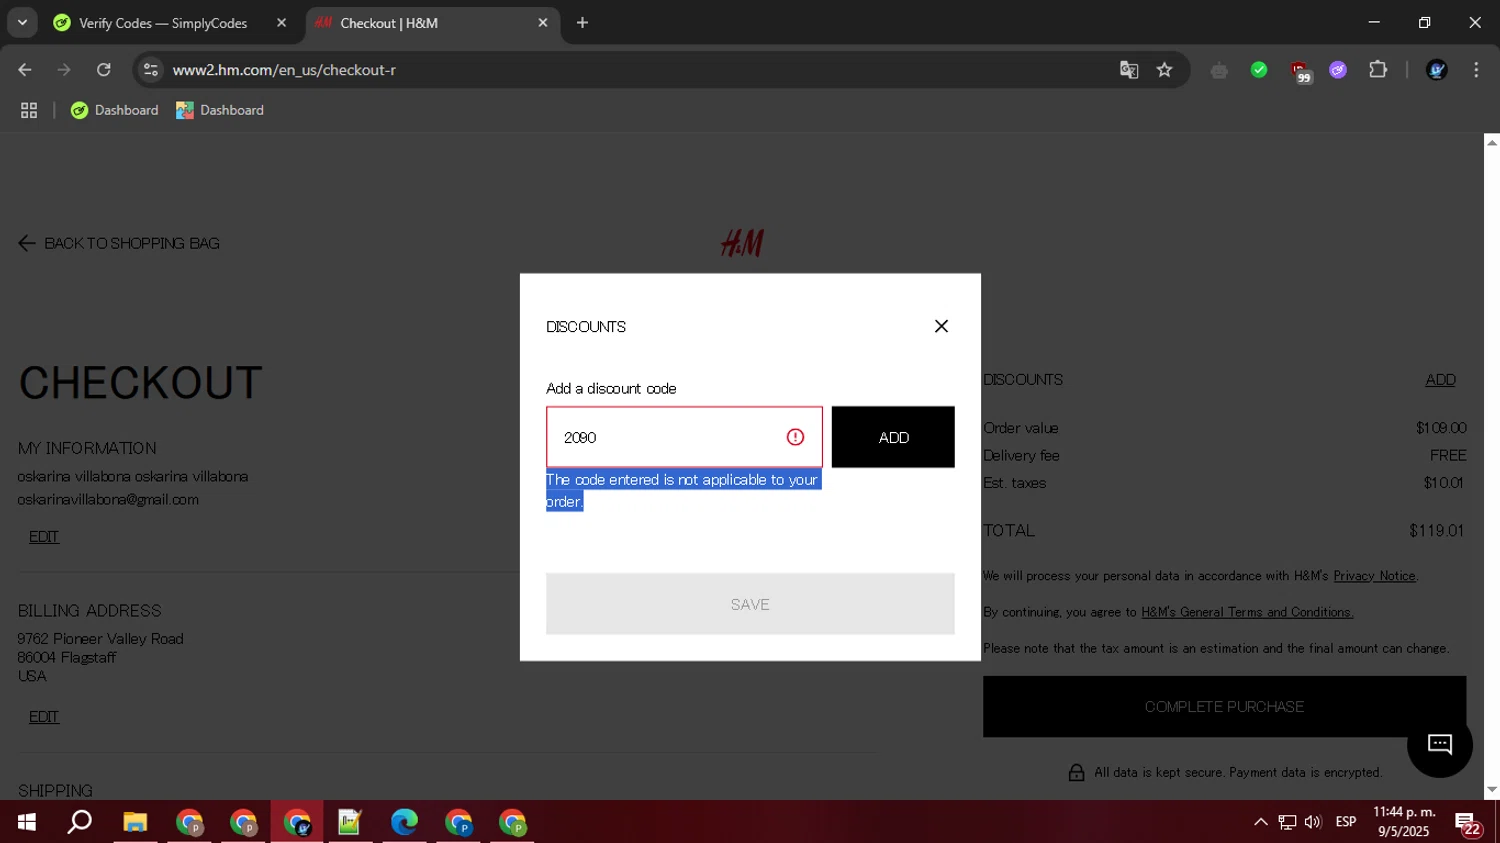
Task: Click the 'not applicable to your order' error message
Action: pyautogui.click(x=683, y=490)
